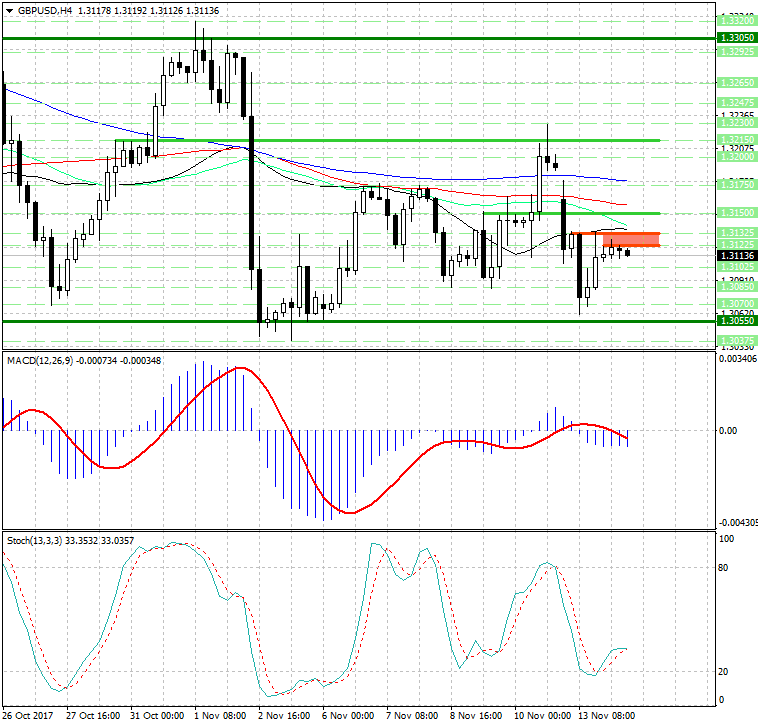Screen dimensions: 758x727
Task: Click the 1.31750 price level label
Action: click(x=736, y=185)
